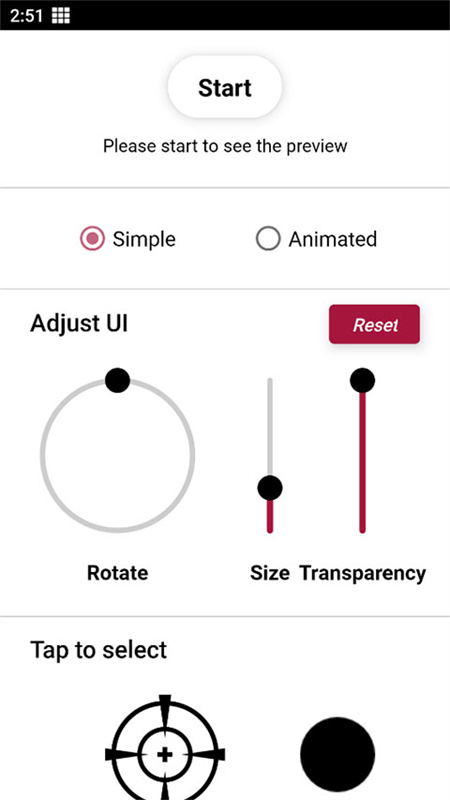Click the bottom of the Rotate ring
The image size is (450, 800).
coord(117,530)
